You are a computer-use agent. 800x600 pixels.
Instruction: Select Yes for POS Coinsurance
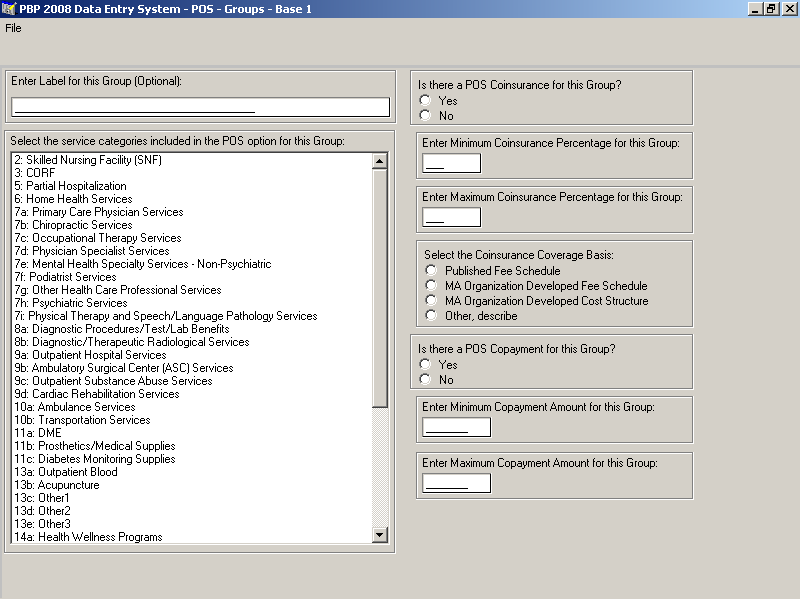pos(425,100)
